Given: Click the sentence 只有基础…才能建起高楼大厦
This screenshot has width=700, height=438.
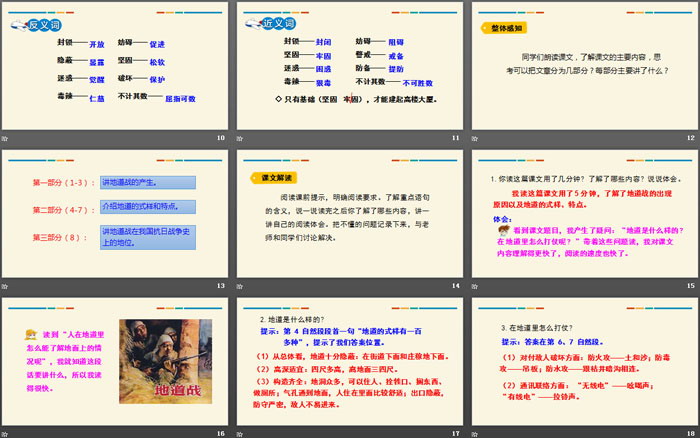Looking at the screenshot, I should 356,99.
